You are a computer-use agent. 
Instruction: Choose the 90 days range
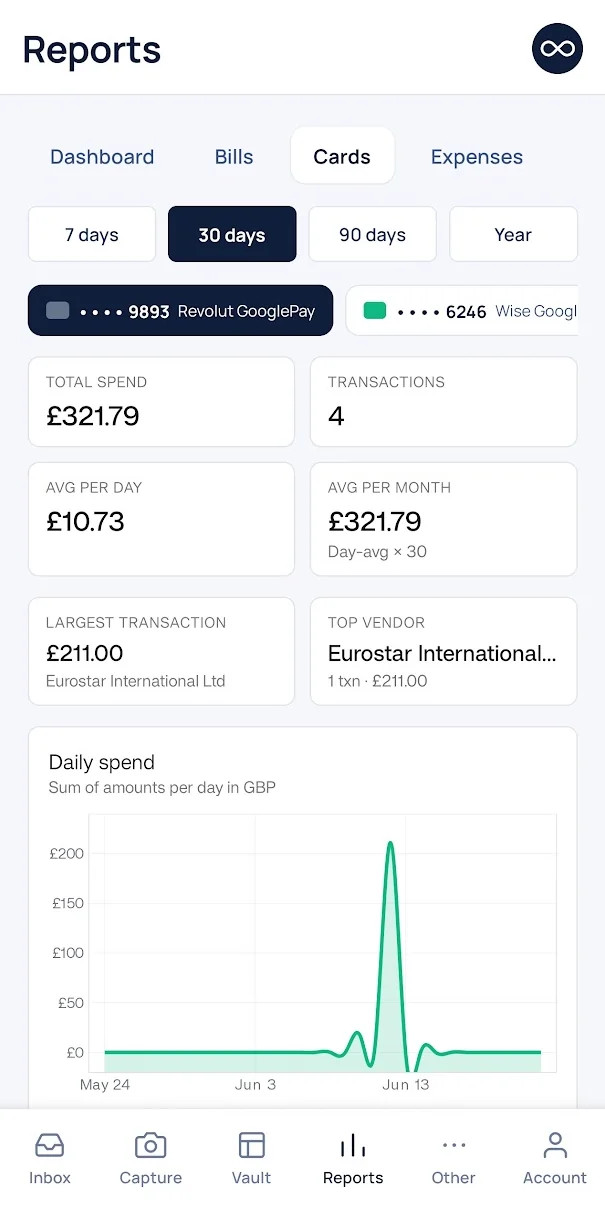[x=372, y=234]
